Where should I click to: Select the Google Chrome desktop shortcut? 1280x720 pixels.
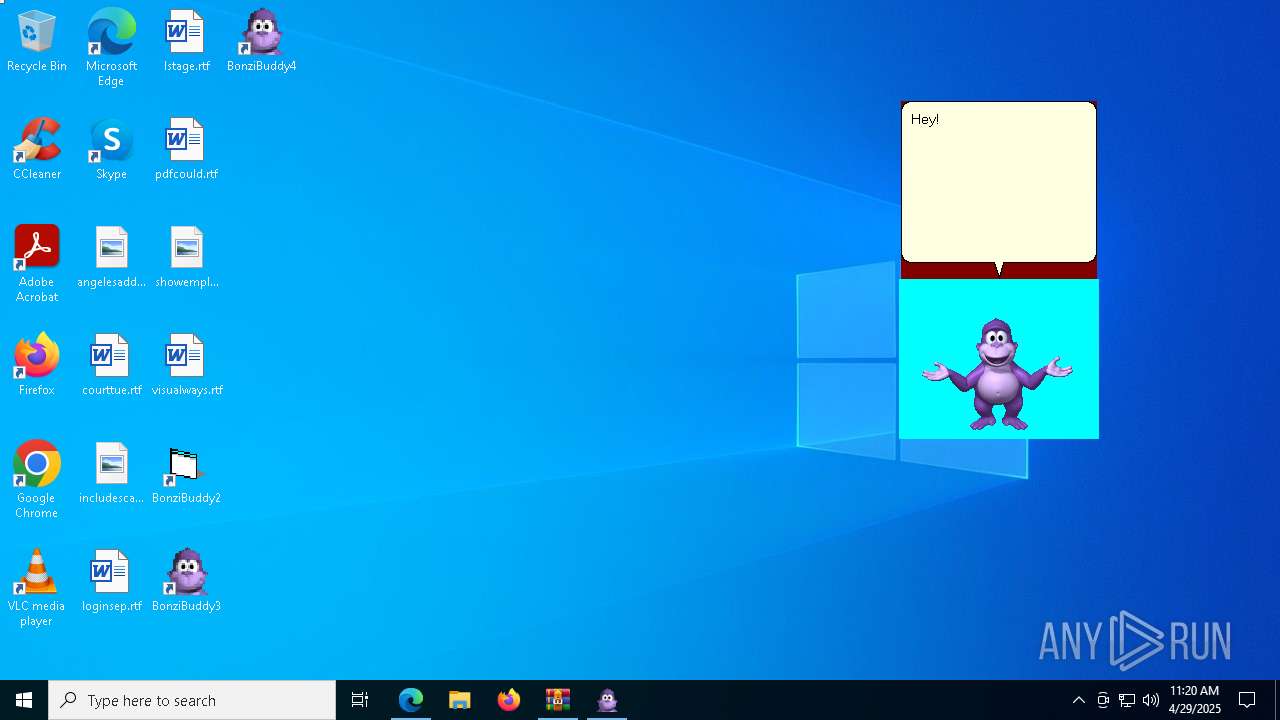click(37, 480)
